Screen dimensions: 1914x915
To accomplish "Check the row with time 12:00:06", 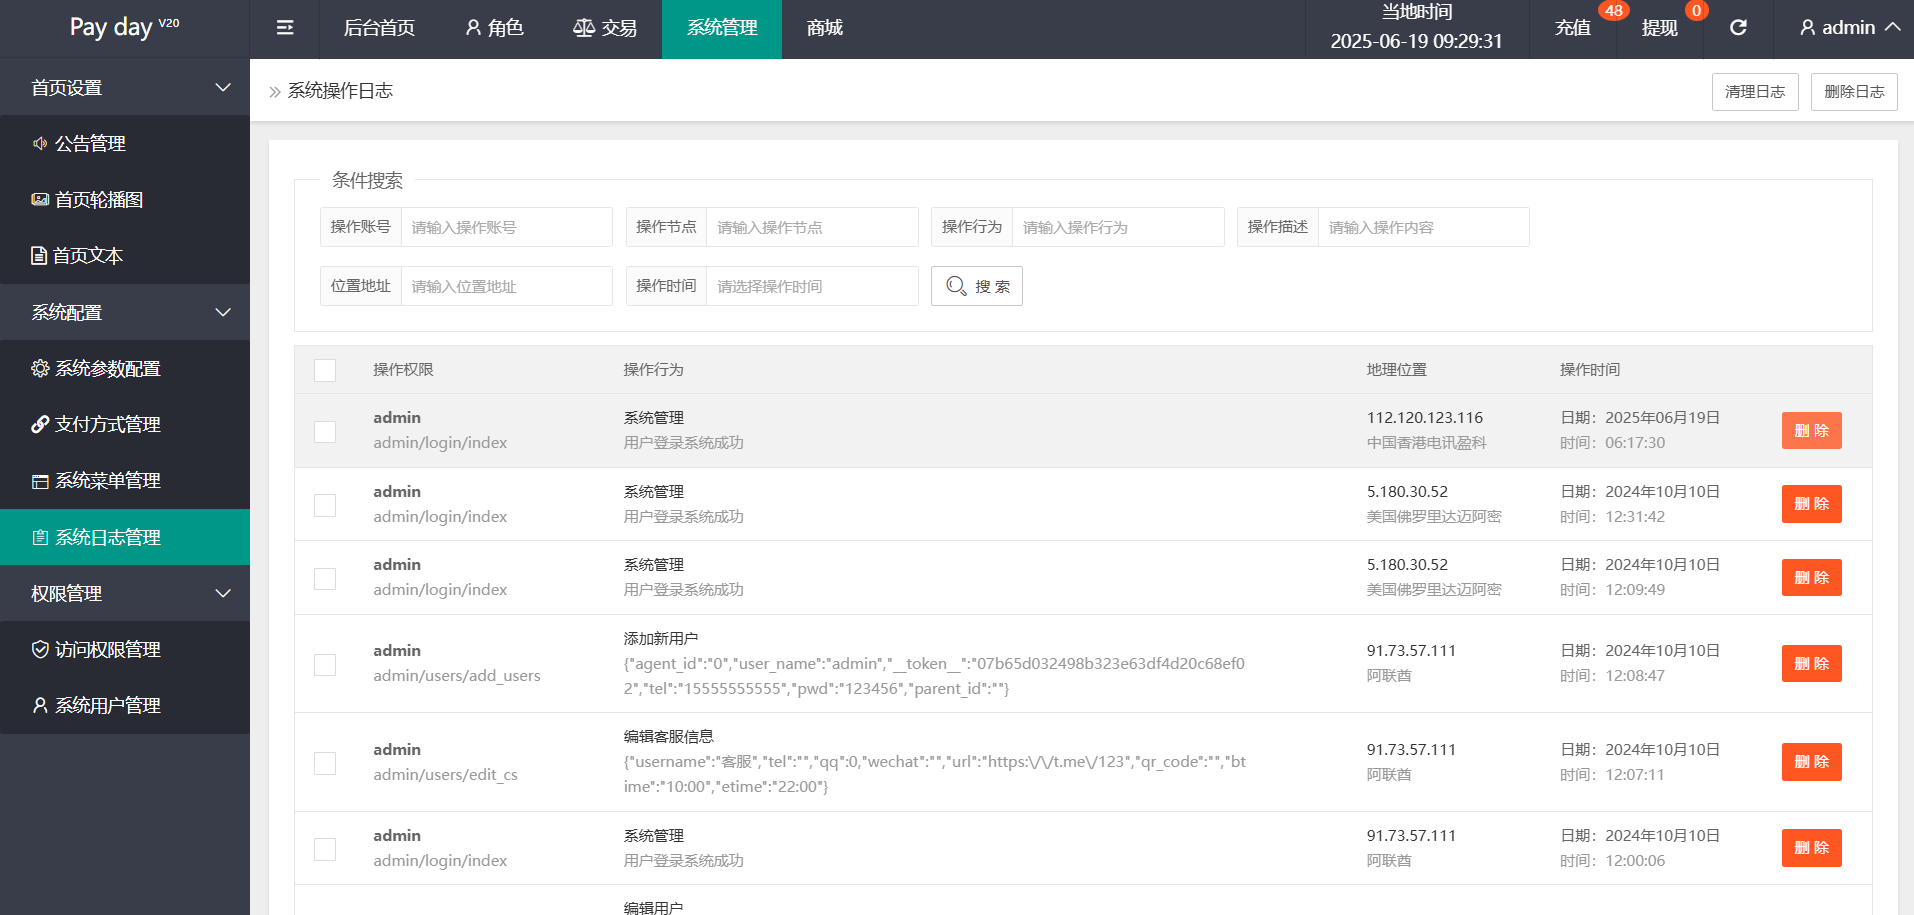I will point(325,849).
